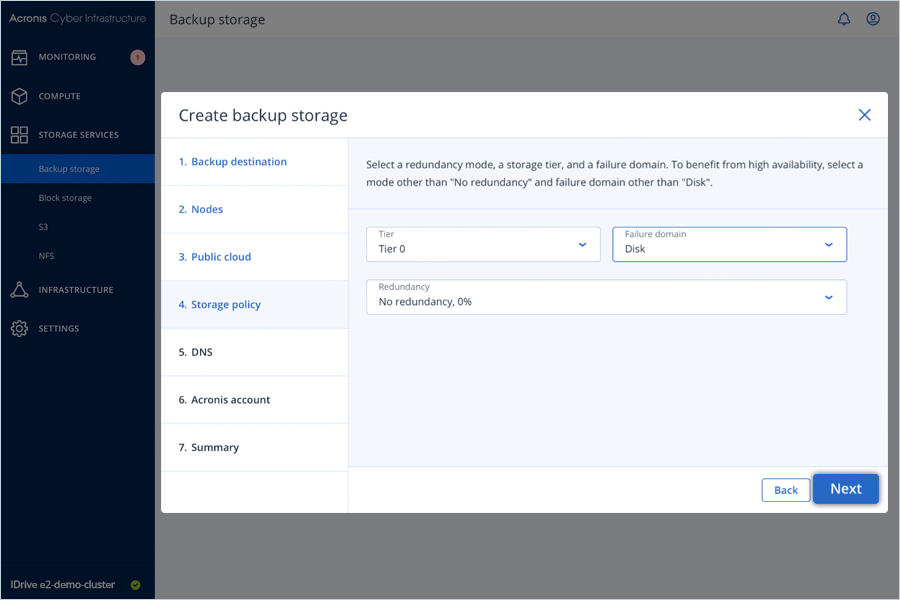This screenshot has width=900, height=600.
Task: Click the Infrastructure nodes icon
Action: pyautogui.click(x=19, y=290)
